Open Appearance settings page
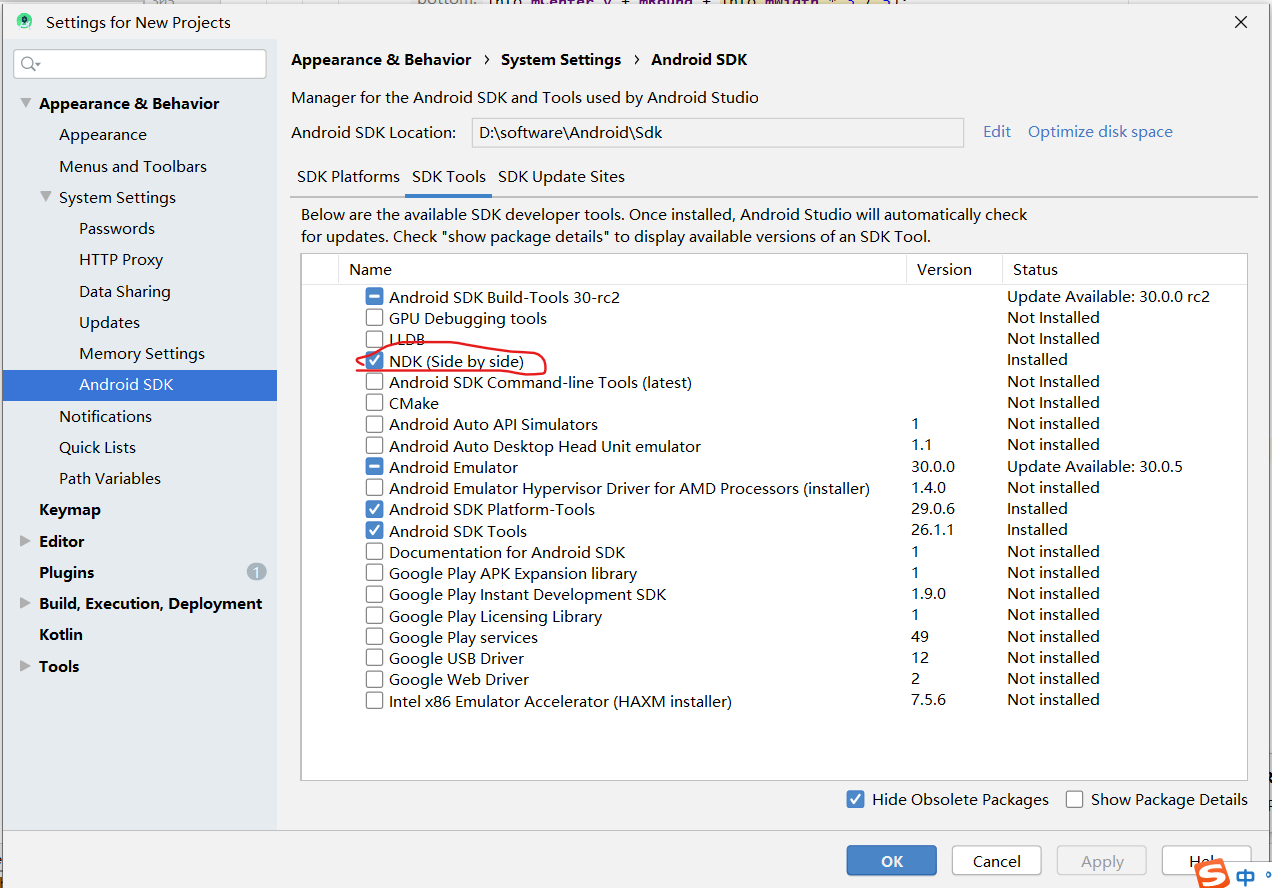The height and width of the screenshot is (888, 1272). pyautogui.click(x=103, y=134)
